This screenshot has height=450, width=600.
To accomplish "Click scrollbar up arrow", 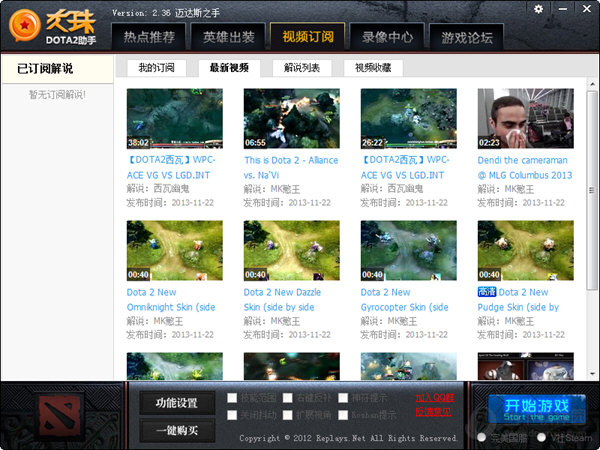I will click(x=592, y=84).
